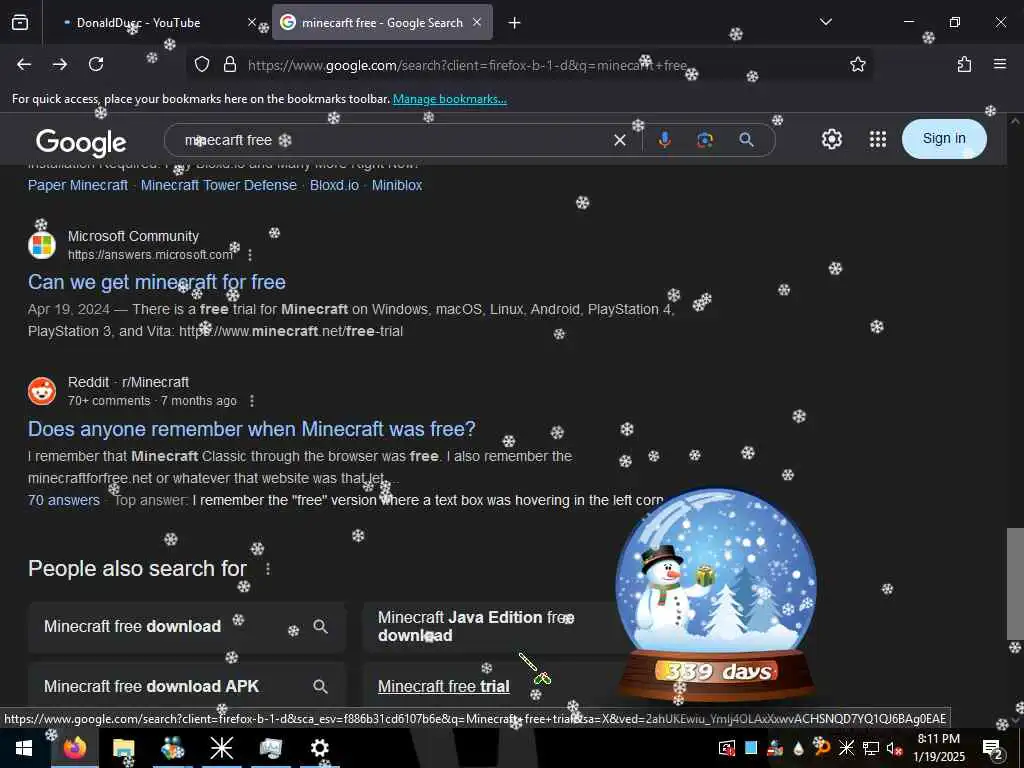Screen dimensions: 1024x768
Task: Open the snowflake app on the taskbar
Action: point(221,748)
